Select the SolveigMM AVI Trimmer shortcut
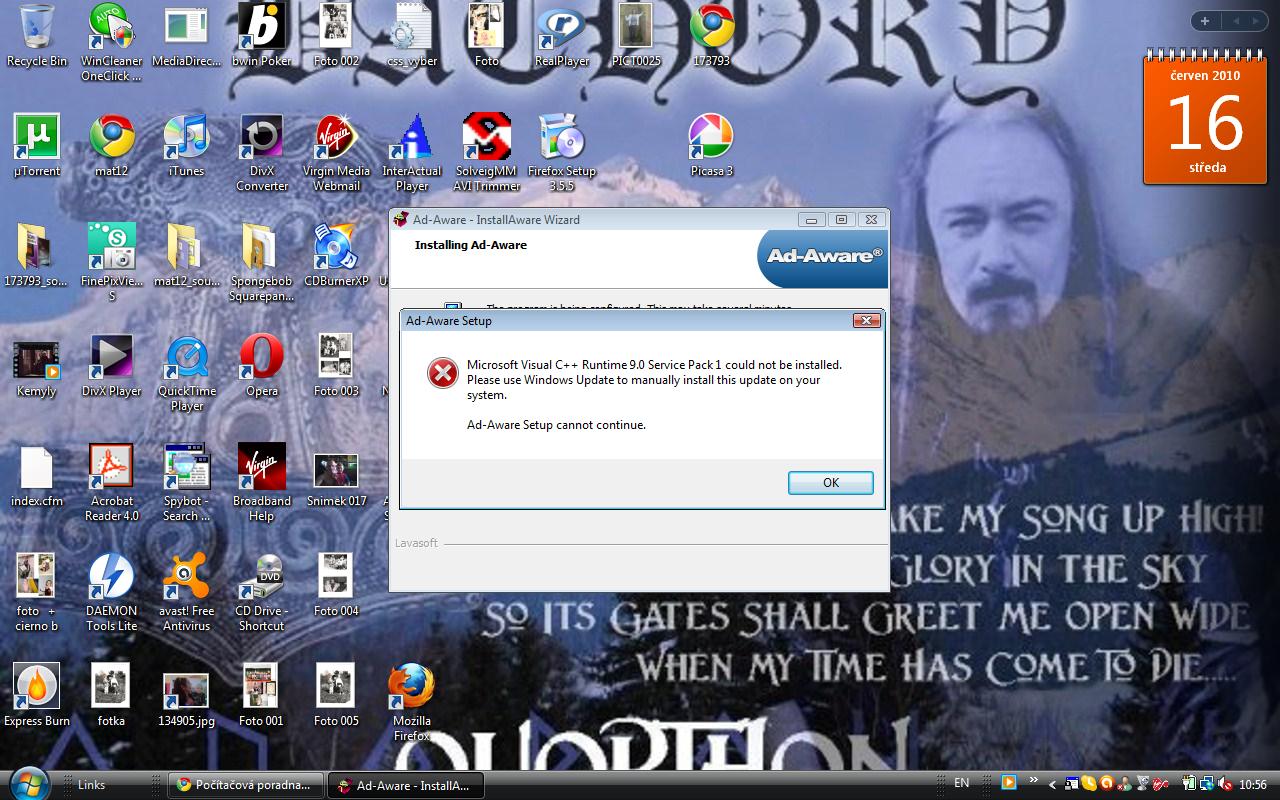The width and height of the screenshot is (1280, 800). coord(487,153)
